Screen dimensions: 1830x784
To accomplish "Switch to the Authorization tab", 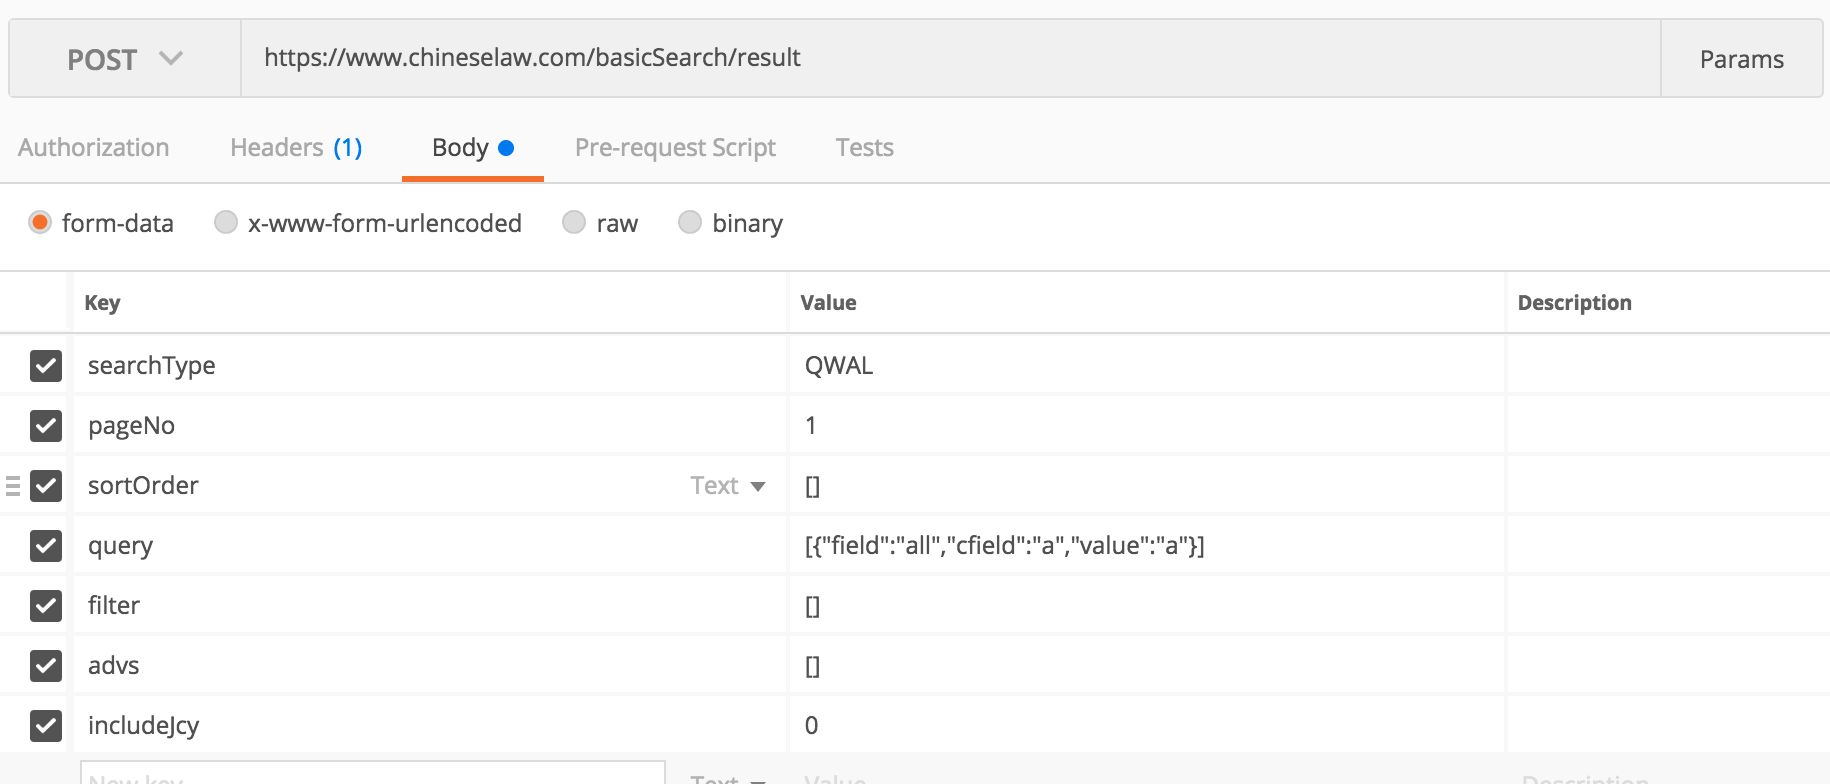I will (x=94, y=148).
